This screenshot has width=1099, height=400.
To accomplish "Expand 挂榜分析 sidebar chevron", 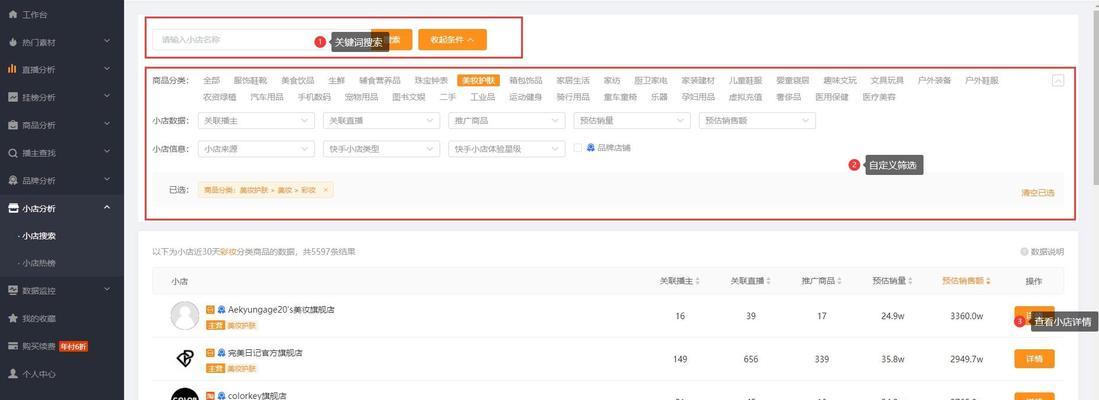I will click(x=107, y=97).
